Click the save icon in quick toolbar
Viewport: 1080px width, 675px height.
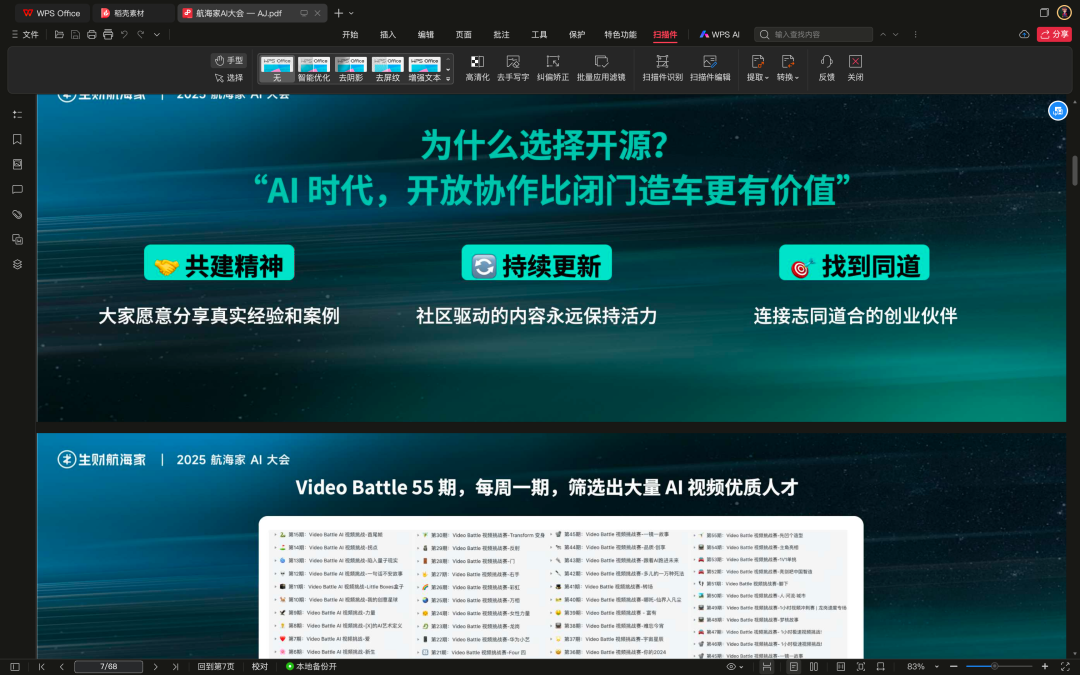[x=75, y=34]
